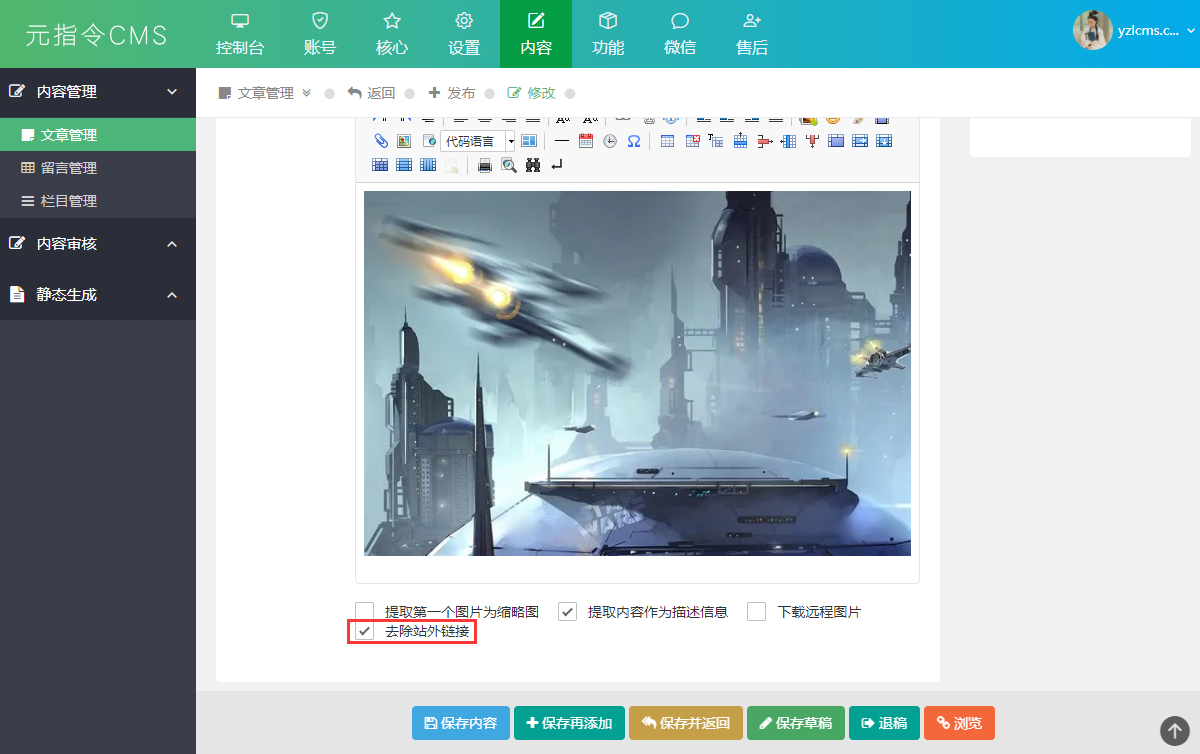Click the split to rows table icon
The height and width of the screenshot is (754, 1200).
point(404,165)
